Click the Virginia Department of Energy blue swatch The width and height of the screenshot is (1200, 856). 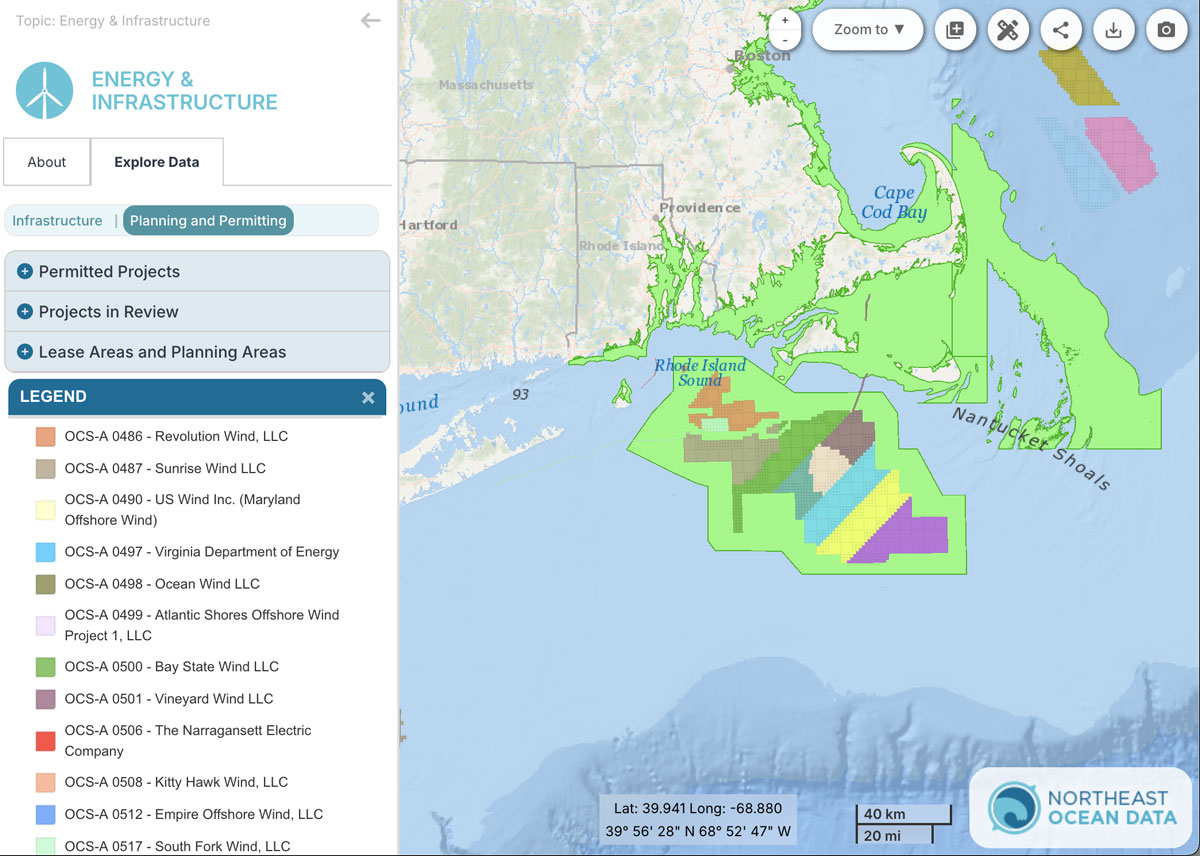point(45,552)
